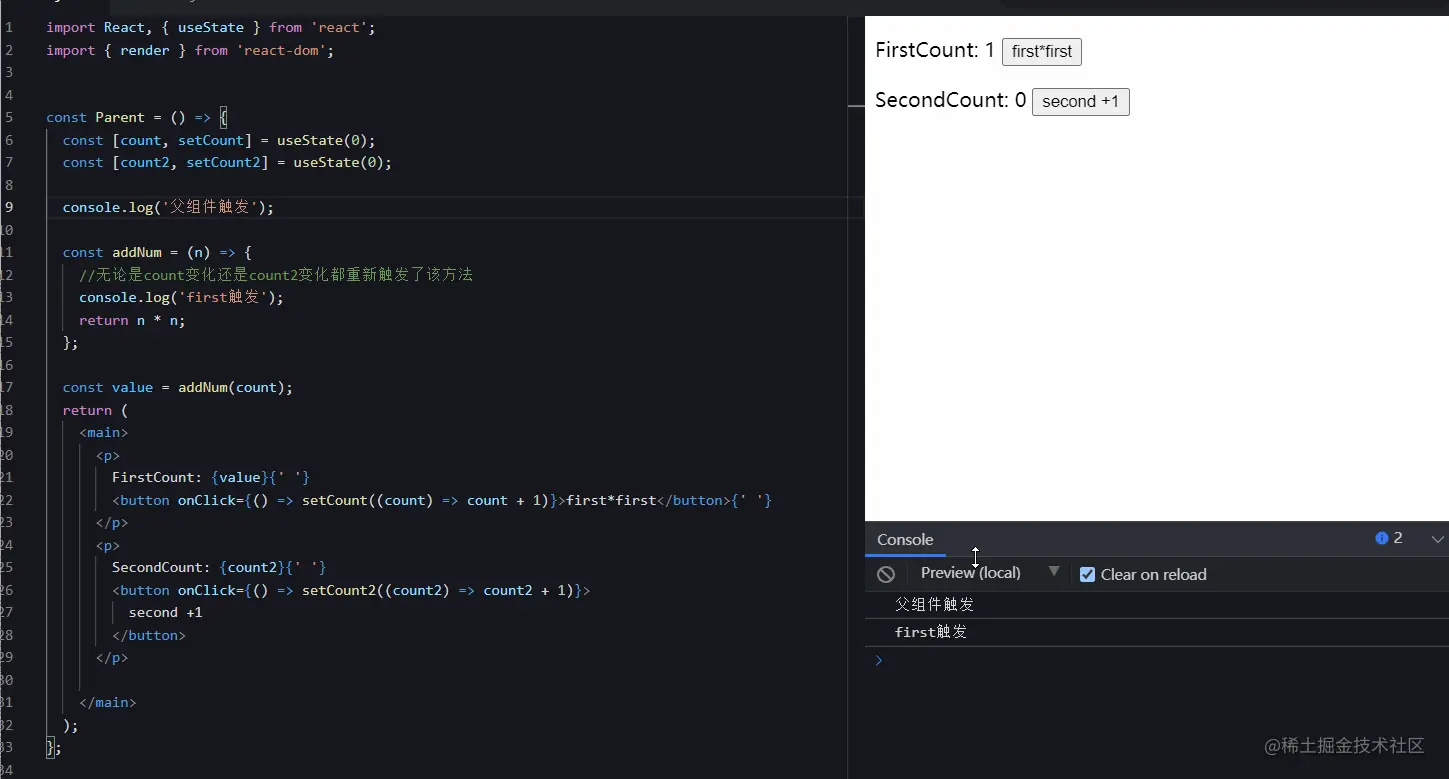Viewport: 1449px width, 779px height.
Task: Click the console.log('父组件触发') code line
Action: coord(168,207)
